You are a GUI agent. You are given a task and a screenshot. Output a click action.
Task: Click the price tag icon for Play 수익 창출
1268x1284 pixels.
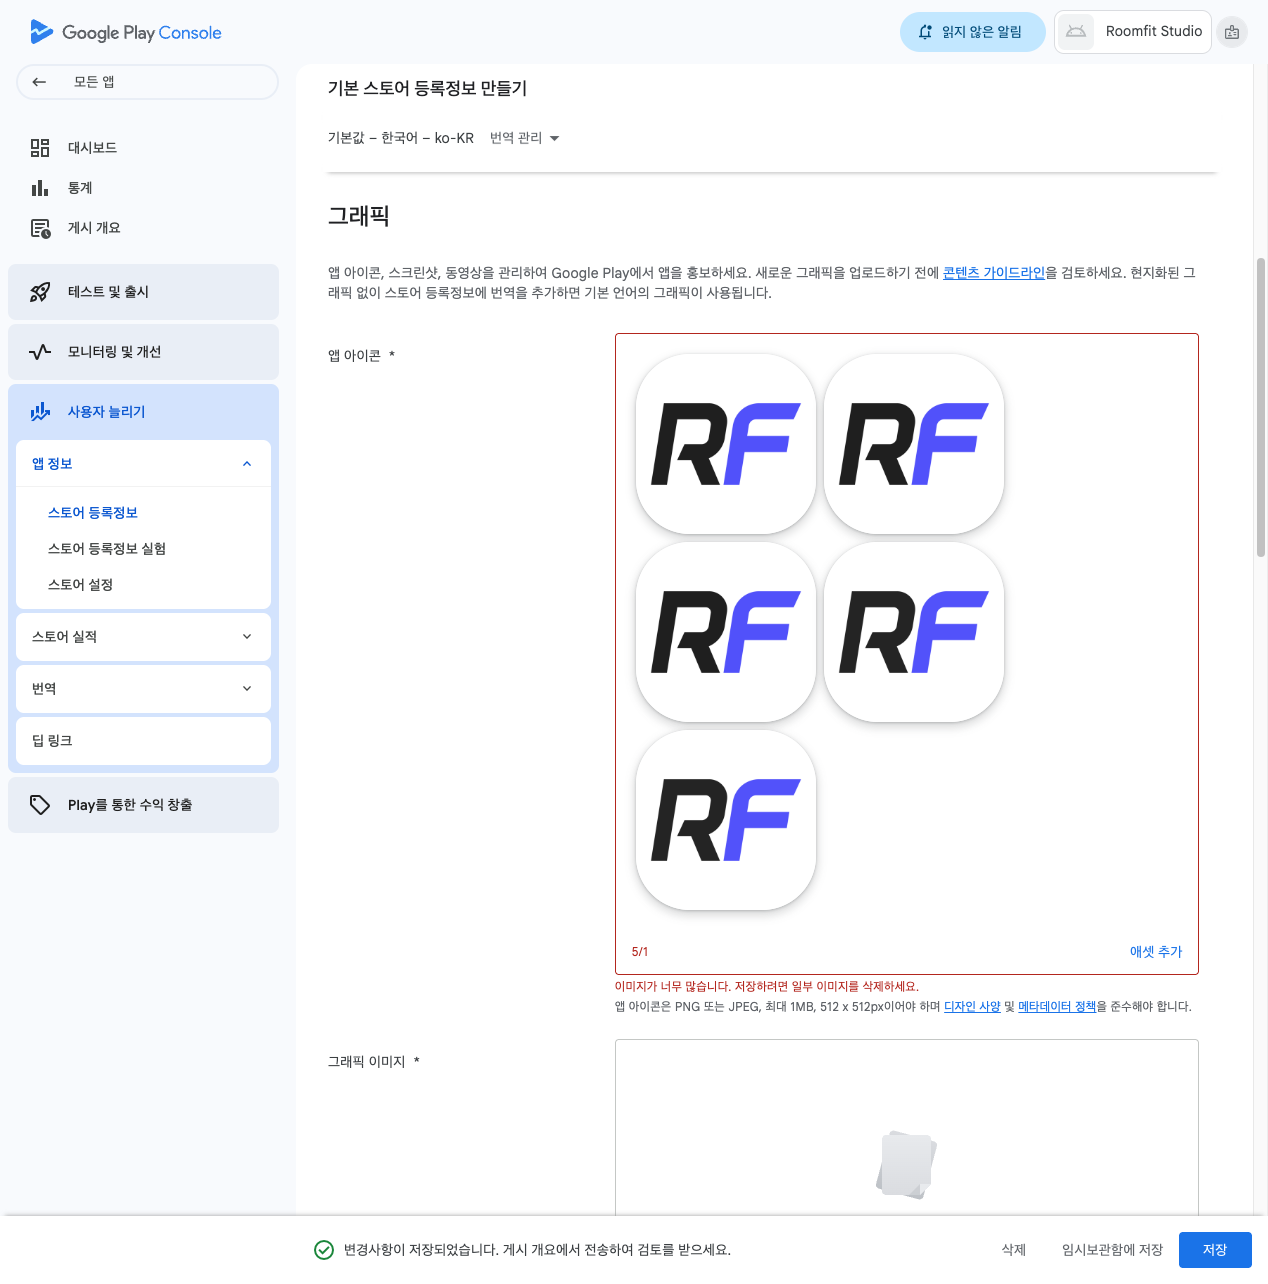click(40, 805)
